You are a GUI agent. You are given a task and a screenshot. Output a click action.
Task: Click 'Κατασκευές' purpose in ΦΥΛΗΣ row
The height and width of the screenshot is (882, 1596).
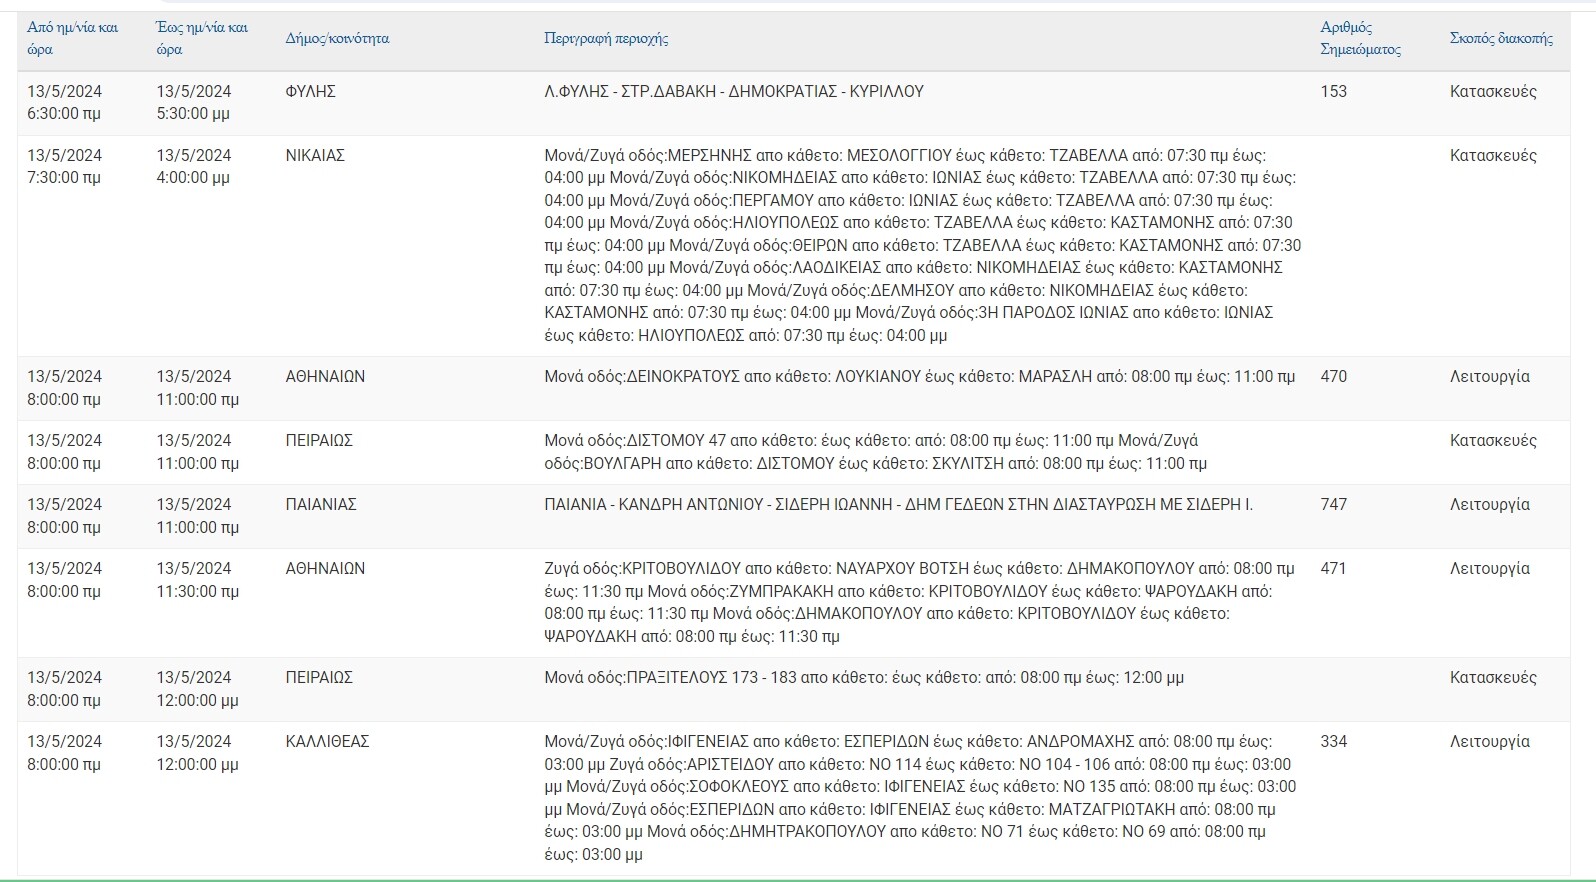pyautogui.click(x=1493, y=91)
